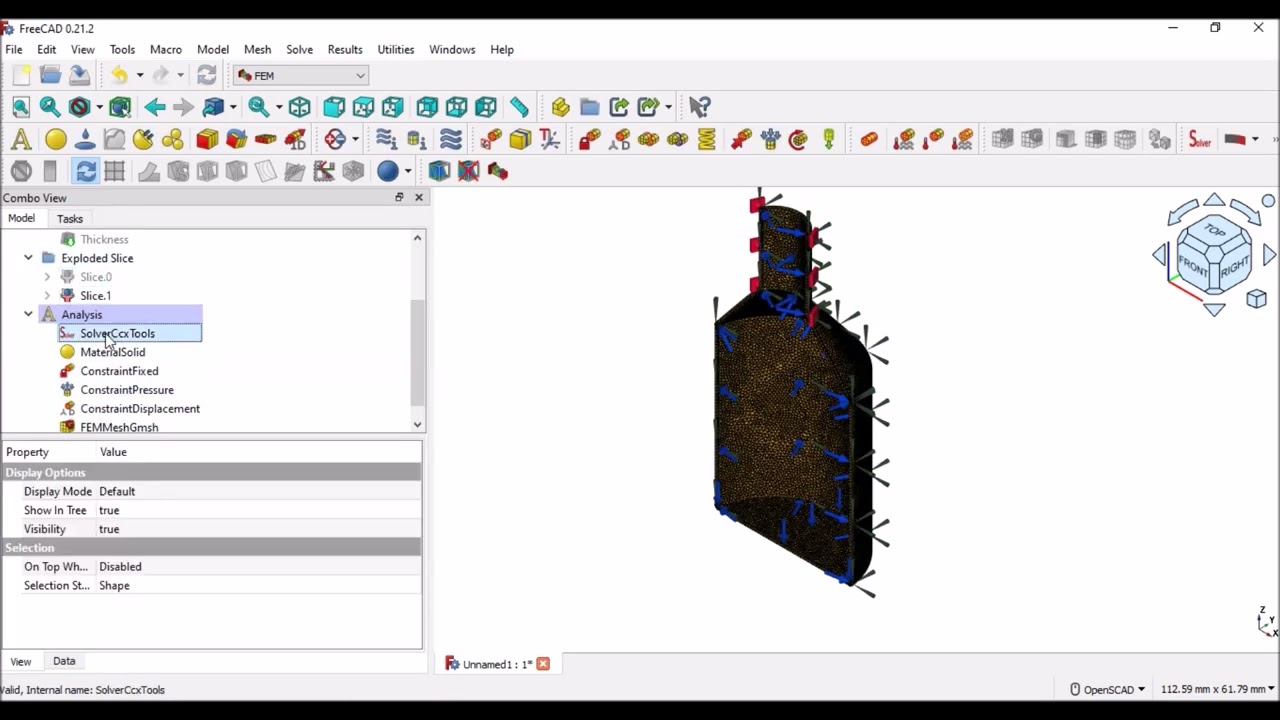Click the navigation cube TOP face

(x=1214, y=231)
